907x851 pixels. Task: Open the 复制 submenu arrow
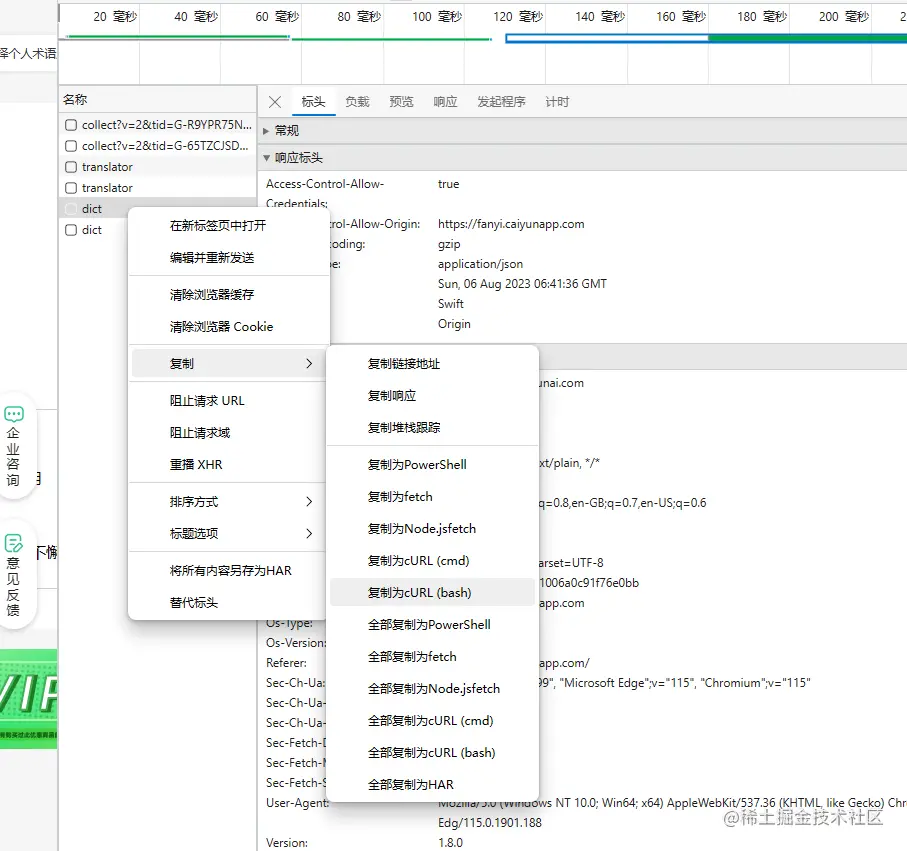tap(309, 363)
